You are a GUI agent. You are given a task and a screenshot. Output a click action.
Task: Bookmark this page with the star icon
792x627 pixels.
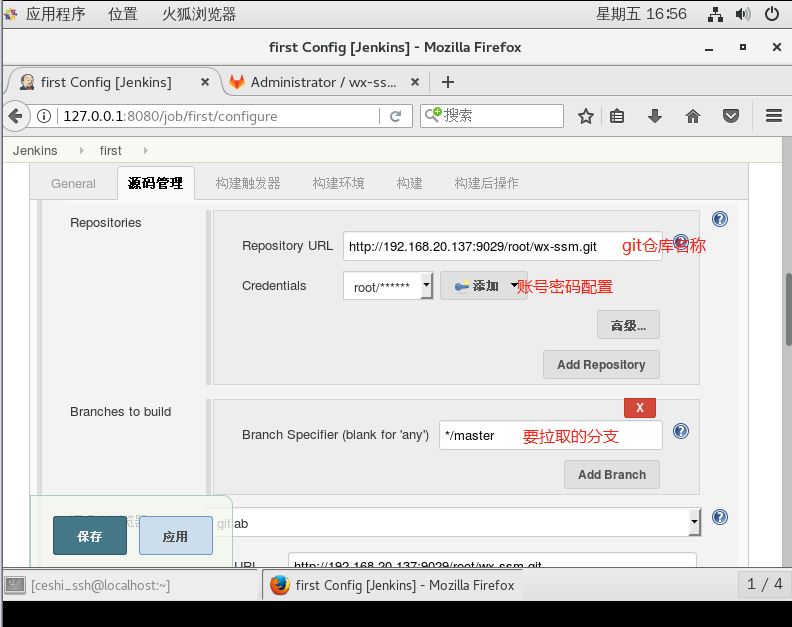(x=585, y=116)
